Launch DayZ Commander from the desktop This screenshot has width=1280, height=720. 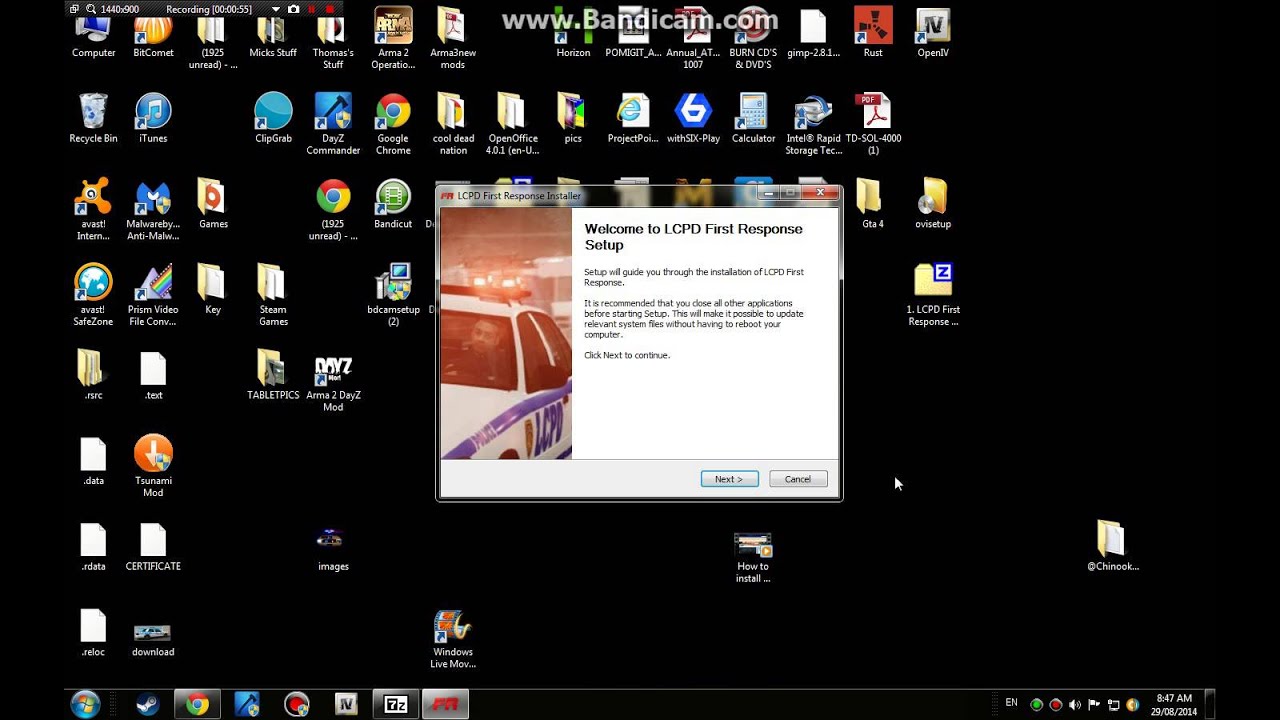tap(333, 124)
